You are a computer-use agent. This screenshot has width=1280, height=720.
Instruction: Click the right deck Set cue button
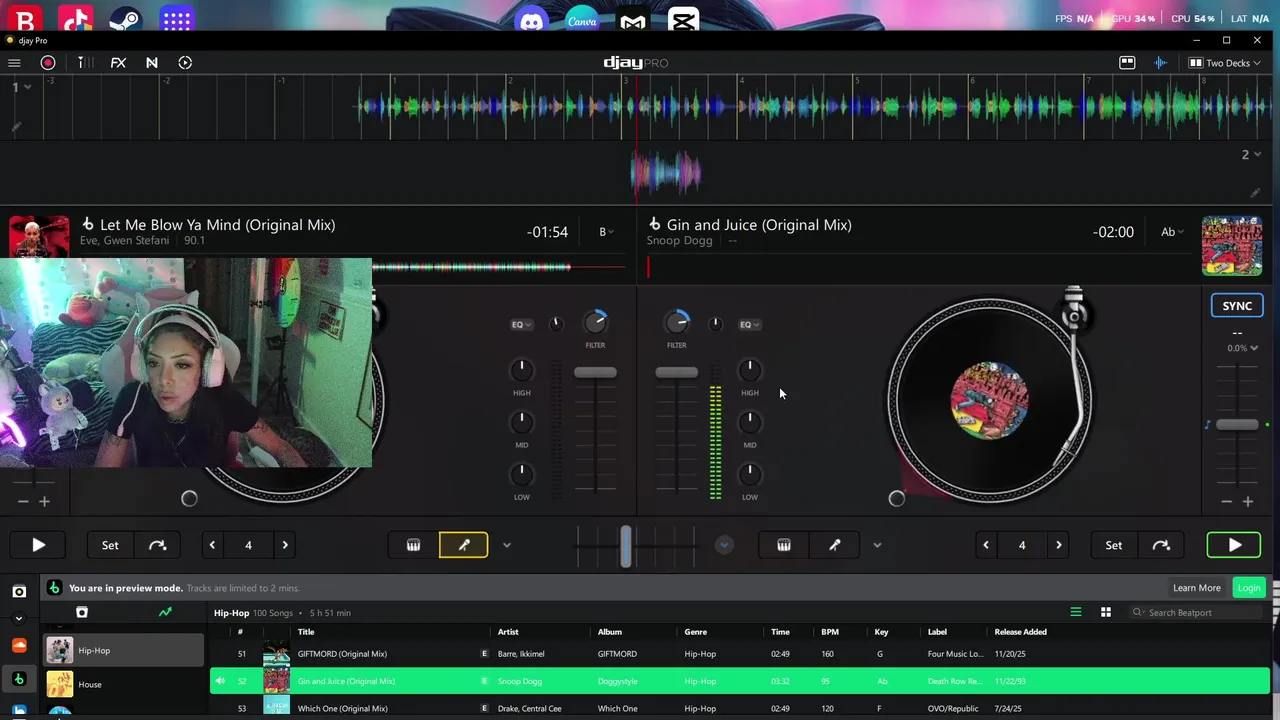[x=1113, y=545]
